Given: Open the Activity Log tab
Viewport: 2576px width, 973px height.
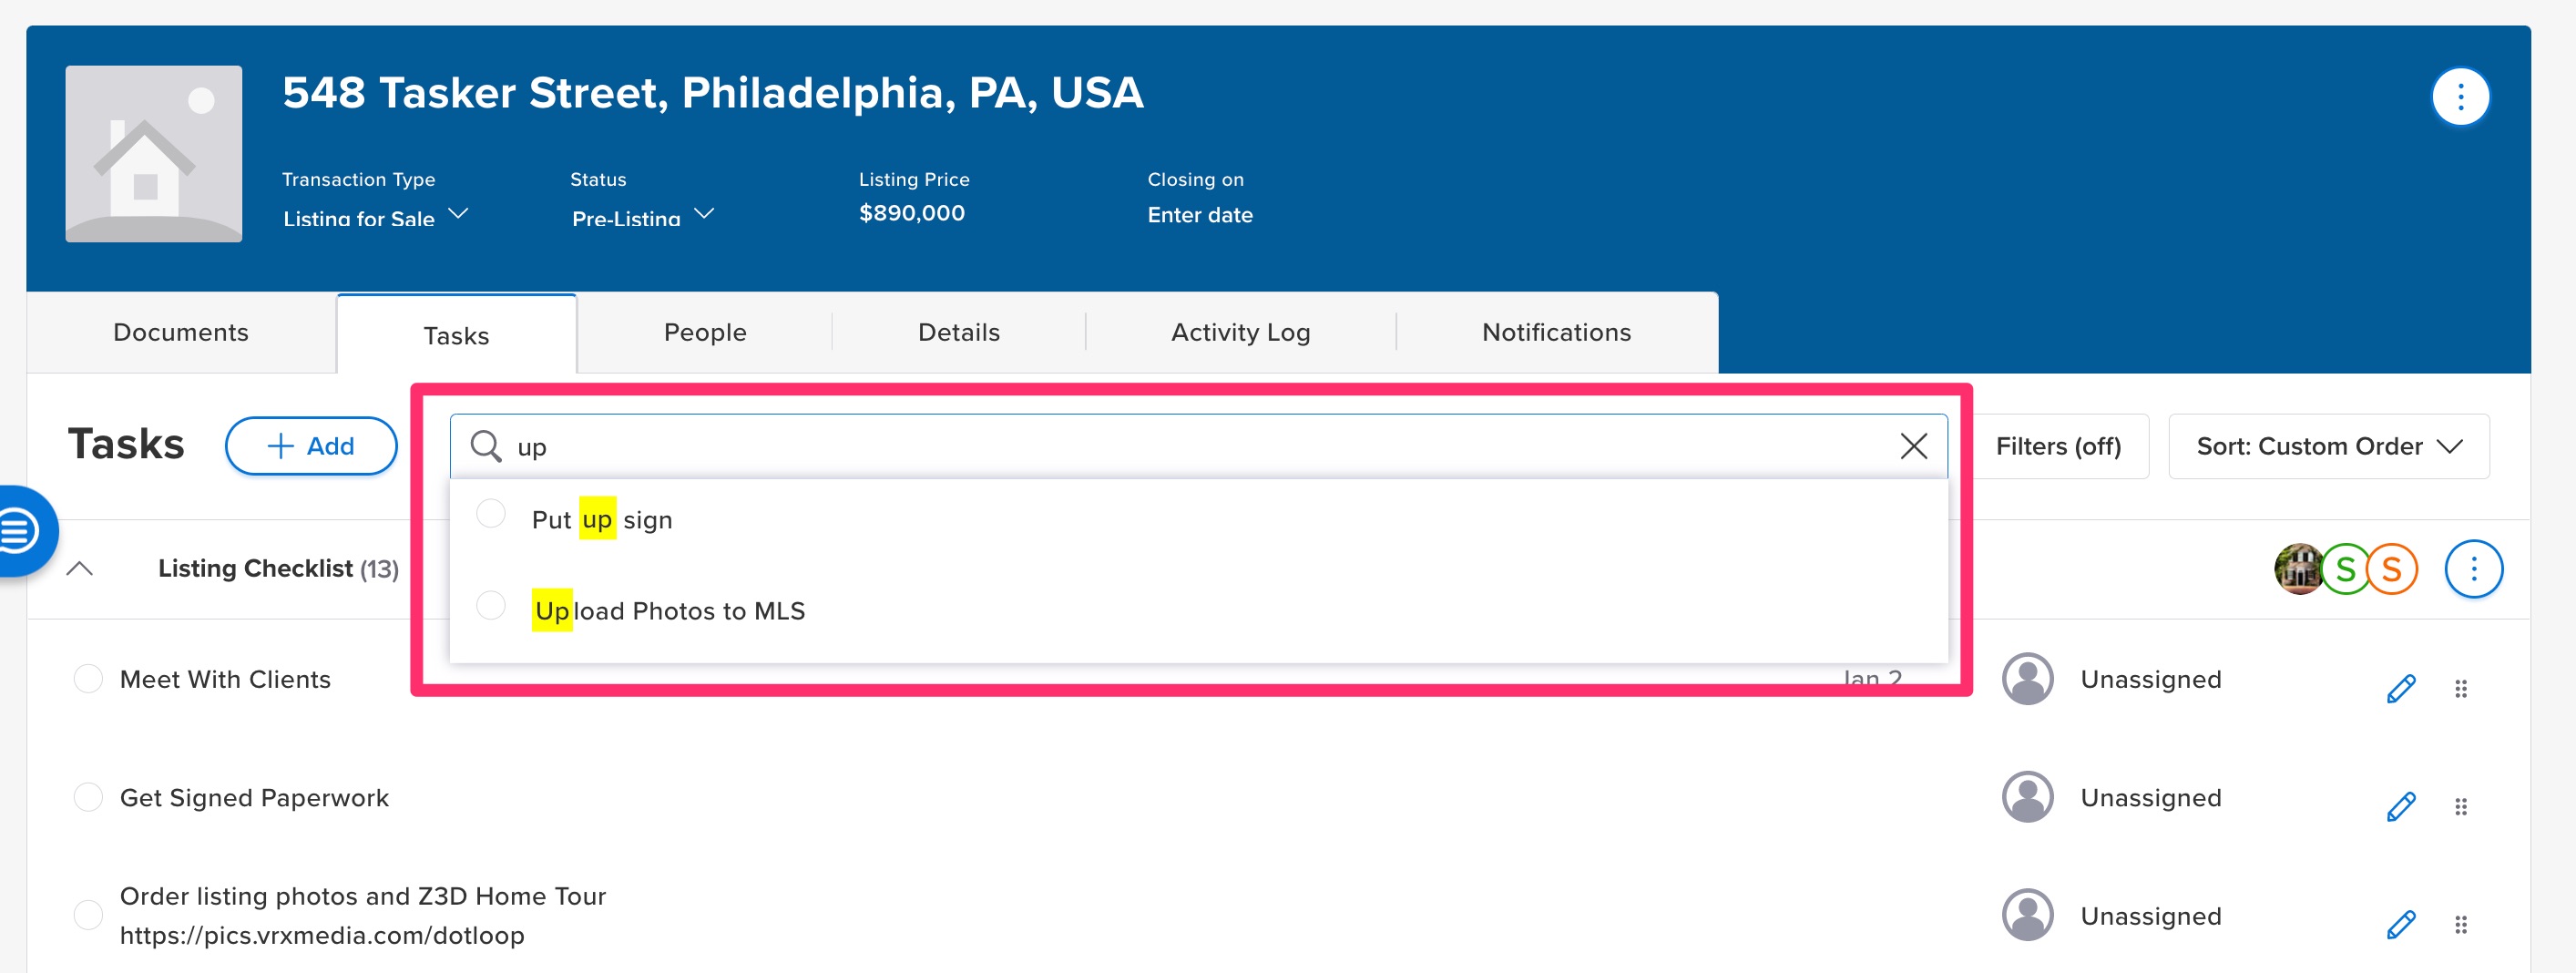Looking at the screenshot, I should click(1240, 333).
